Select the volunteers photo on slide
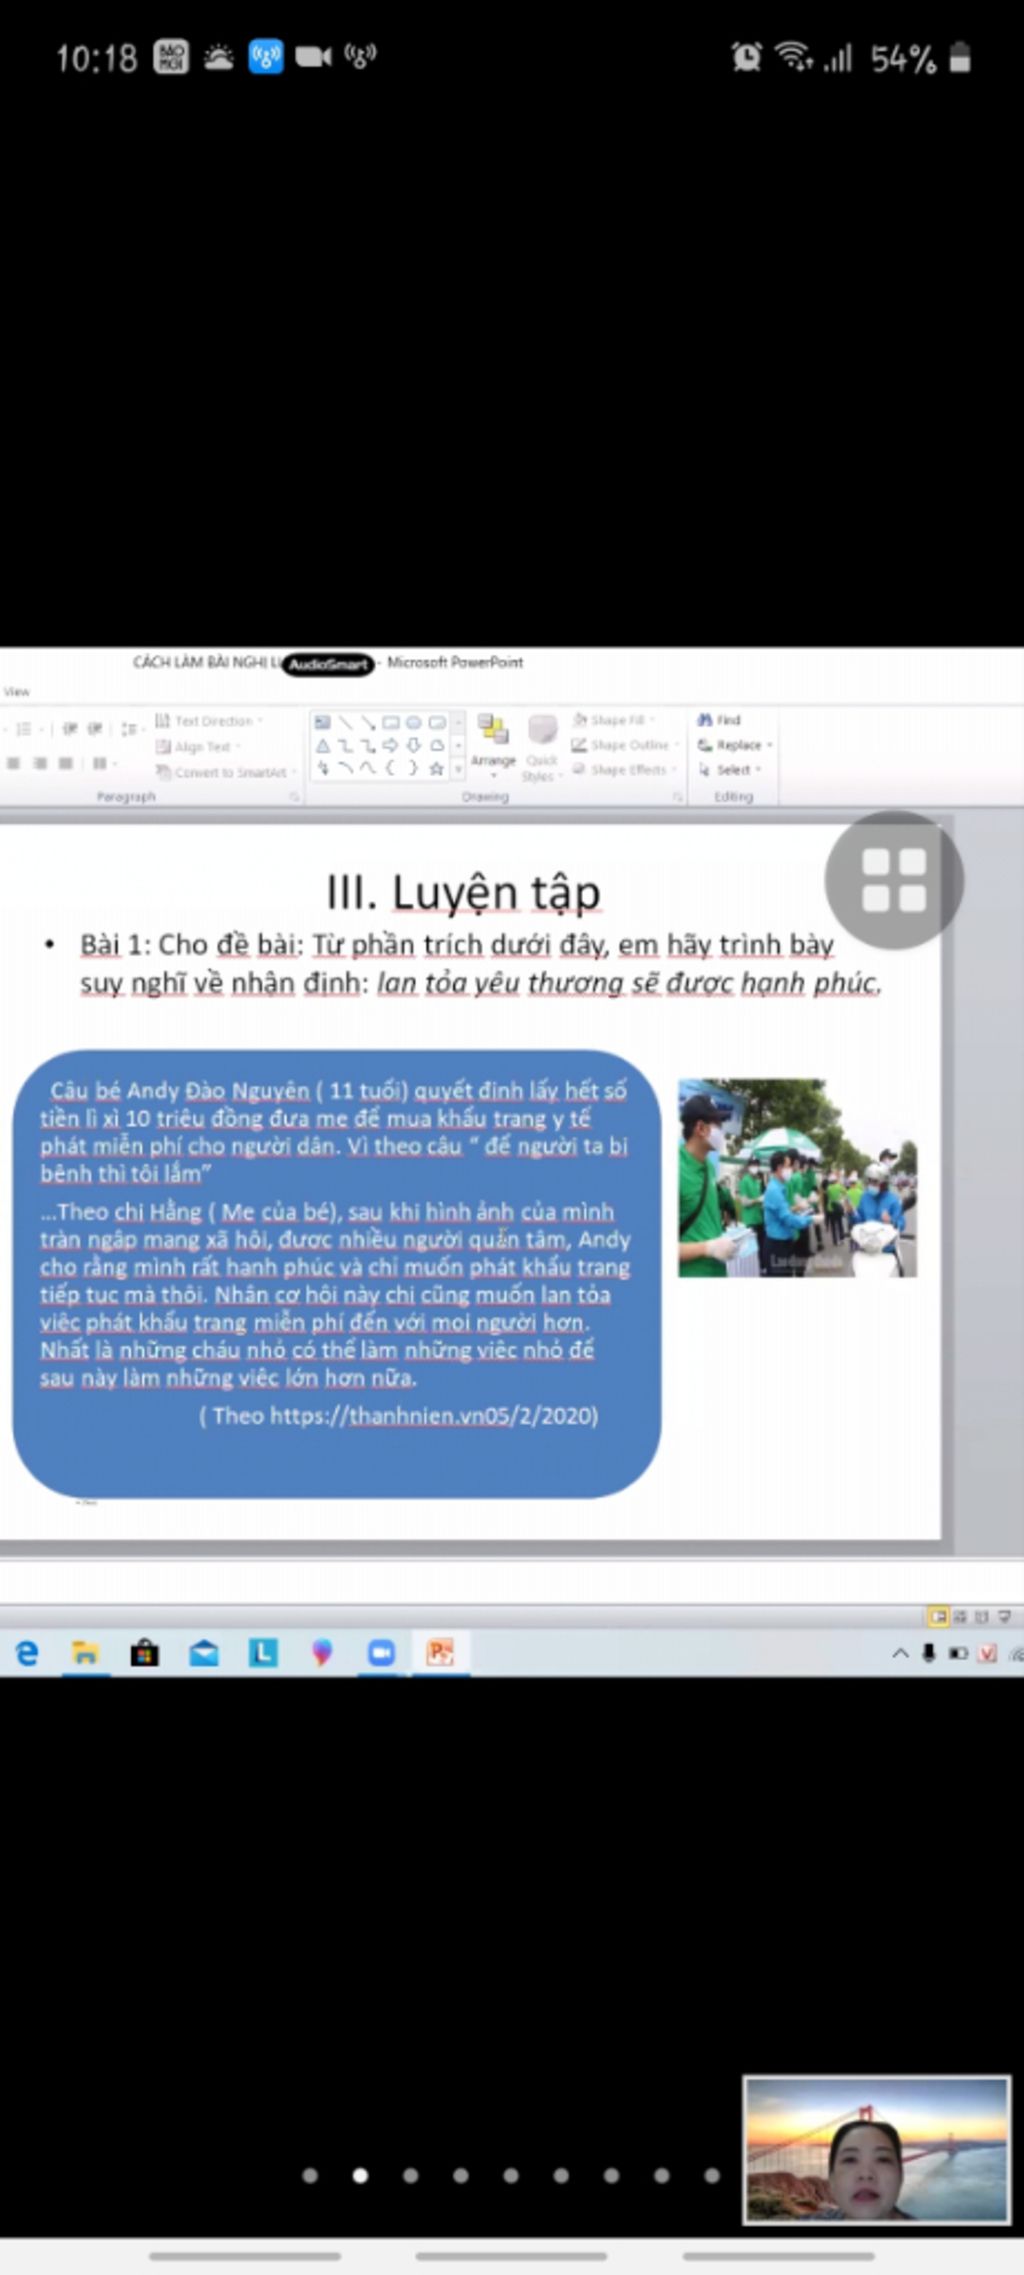The width and height of the screenshot is (1024, 2275). (x=797, y=1177)
